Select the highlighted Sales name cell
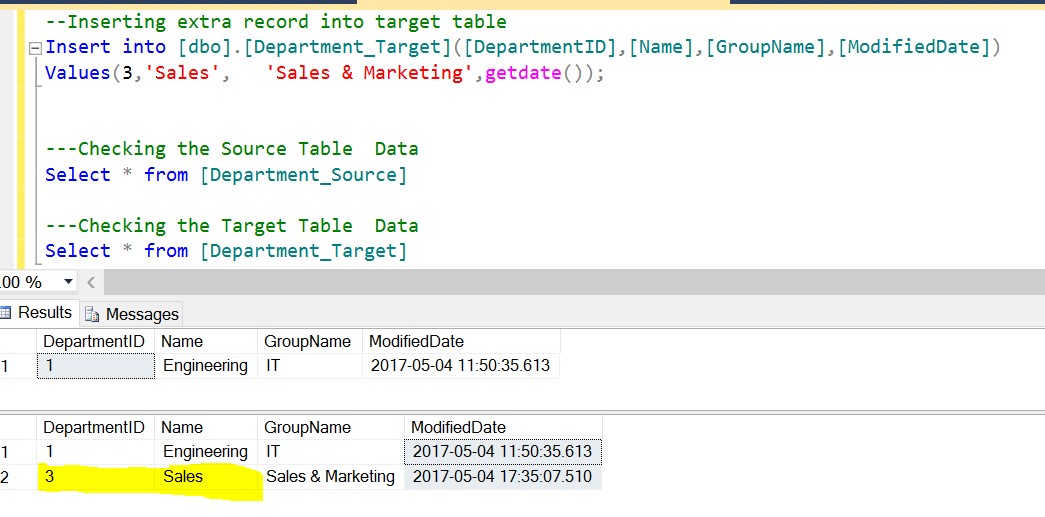Viewport: 1045px width, 517px height. 183,476
